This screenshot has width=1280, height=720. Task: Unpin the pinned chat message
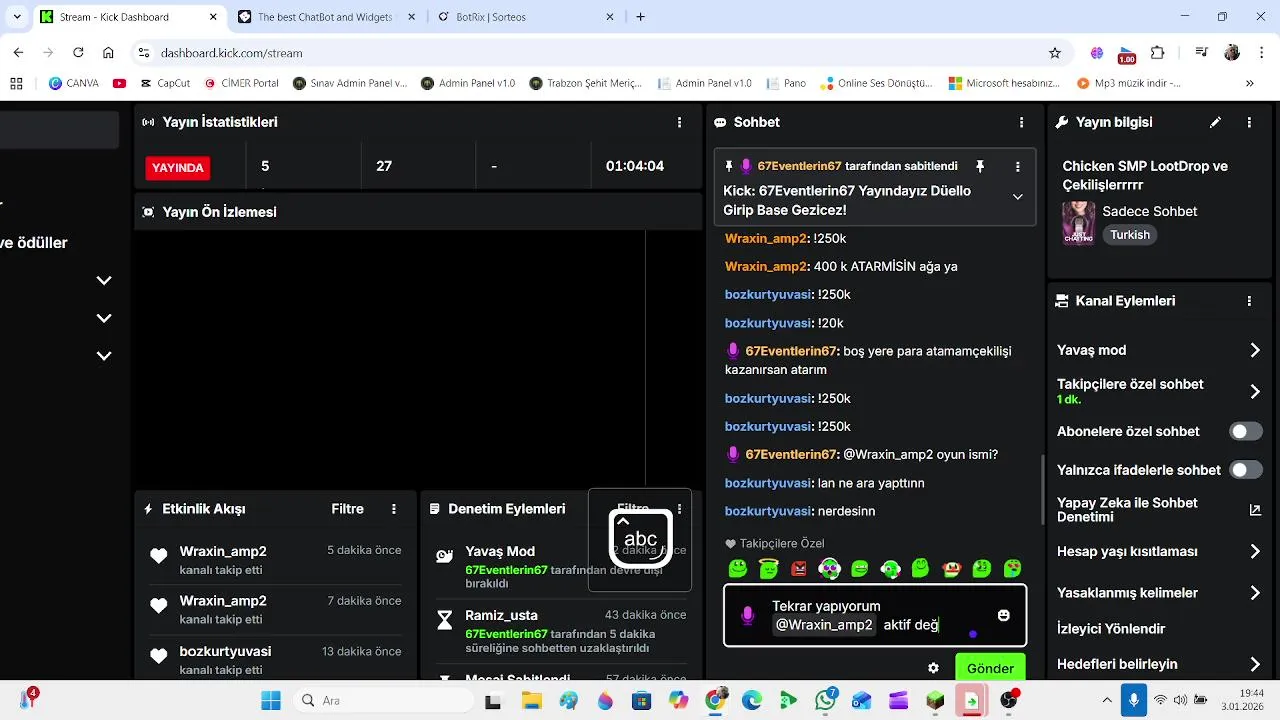click(x=980, y=166)
